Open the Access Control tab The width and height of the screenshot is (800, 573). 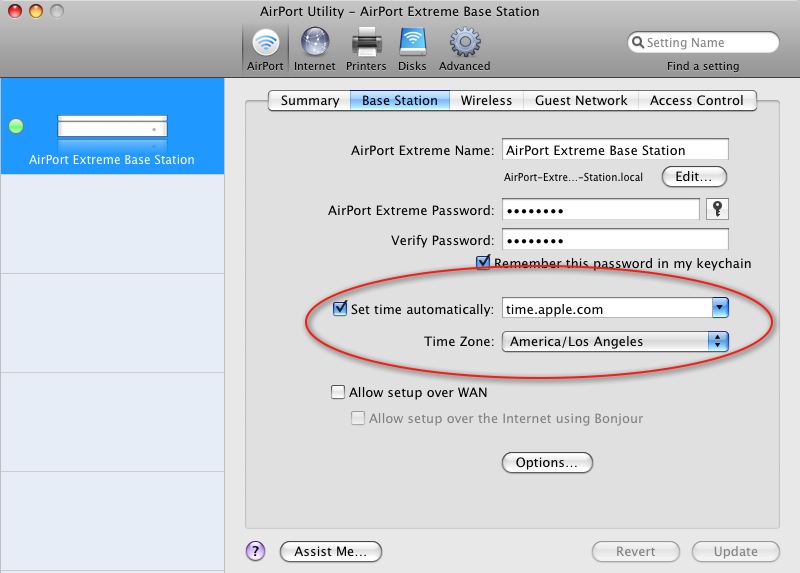(x=696, y=101)
